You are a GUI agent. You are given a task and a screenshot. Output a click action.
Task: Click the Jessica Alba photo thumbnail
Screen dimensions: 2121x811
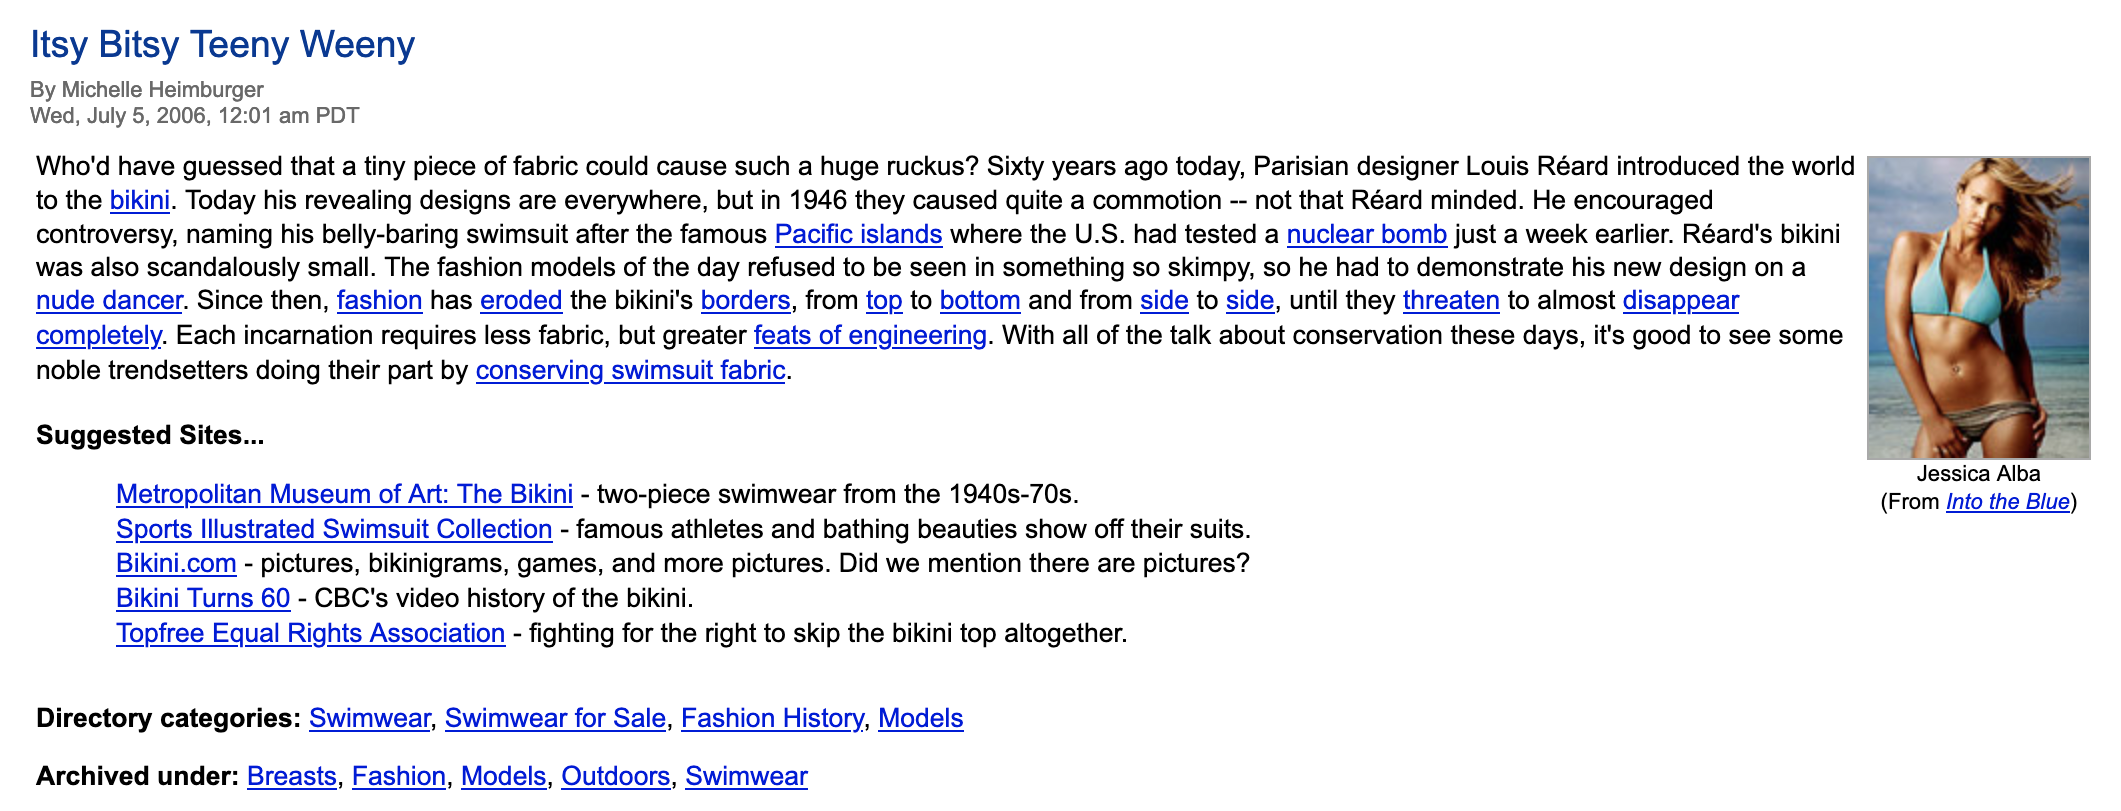(x=1977, y=308)
